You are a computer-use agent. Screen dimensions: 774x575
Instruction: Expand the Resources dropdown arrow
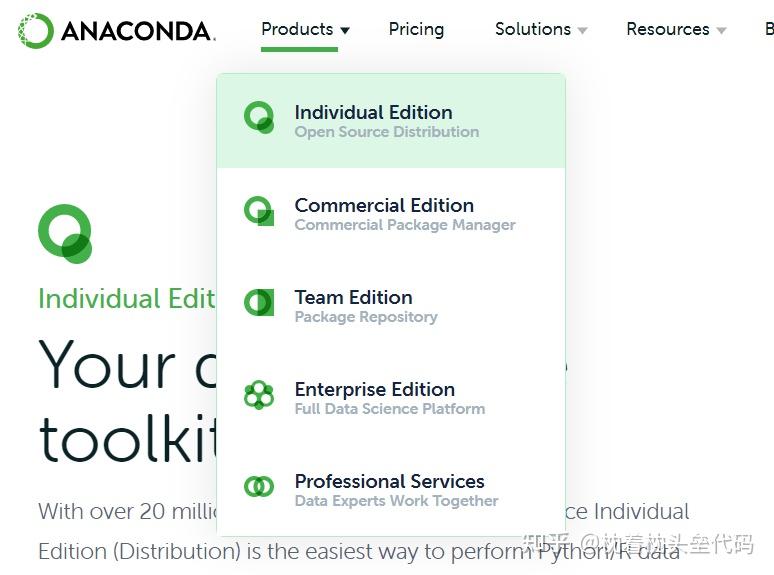pyautogui.click(x=722, y=31)
